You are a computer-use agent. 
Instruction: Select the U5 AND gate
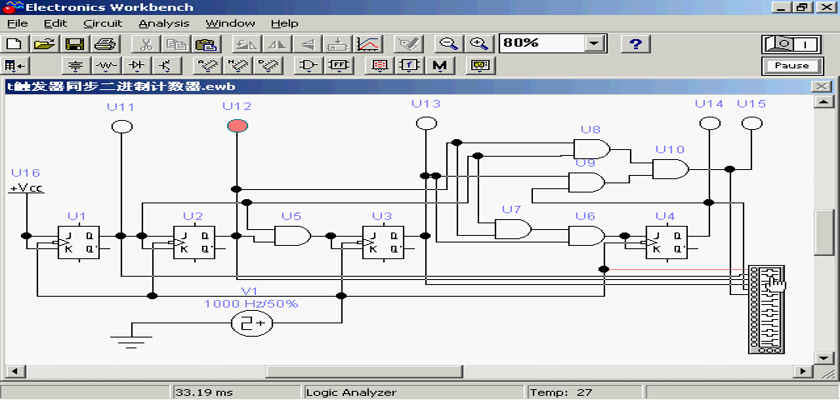pyautogui.click(x=292, y=236)
